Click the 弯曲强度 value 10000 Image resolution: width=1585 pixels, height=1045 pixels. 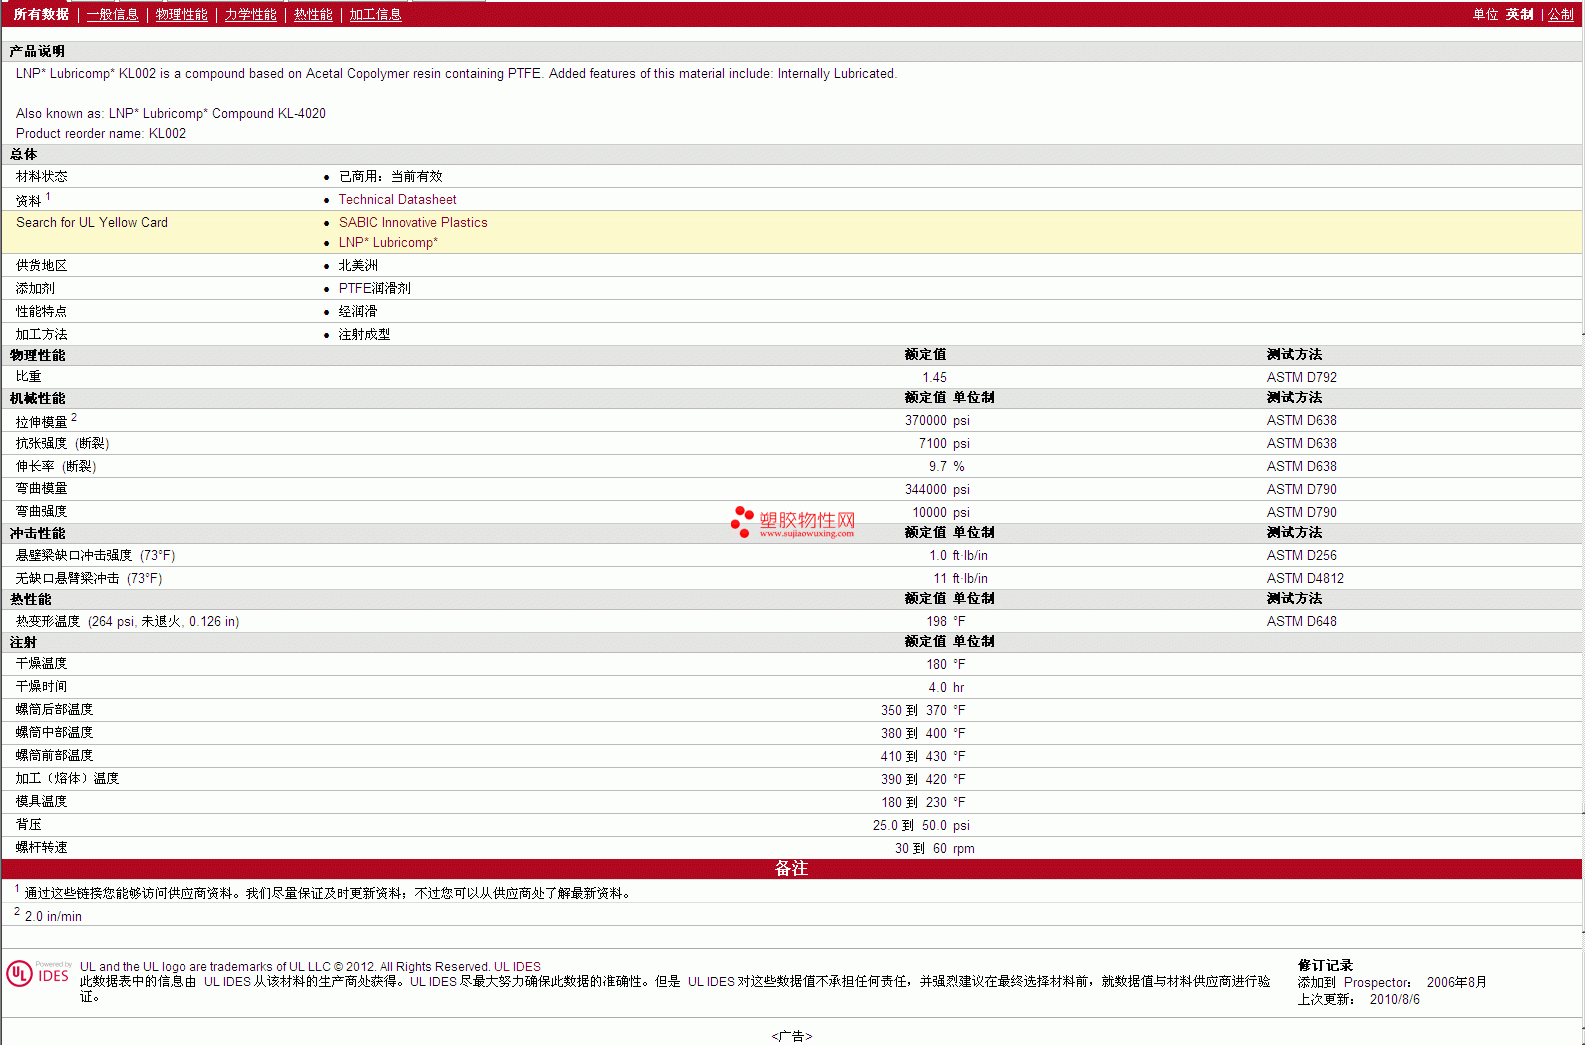(929, 512)
